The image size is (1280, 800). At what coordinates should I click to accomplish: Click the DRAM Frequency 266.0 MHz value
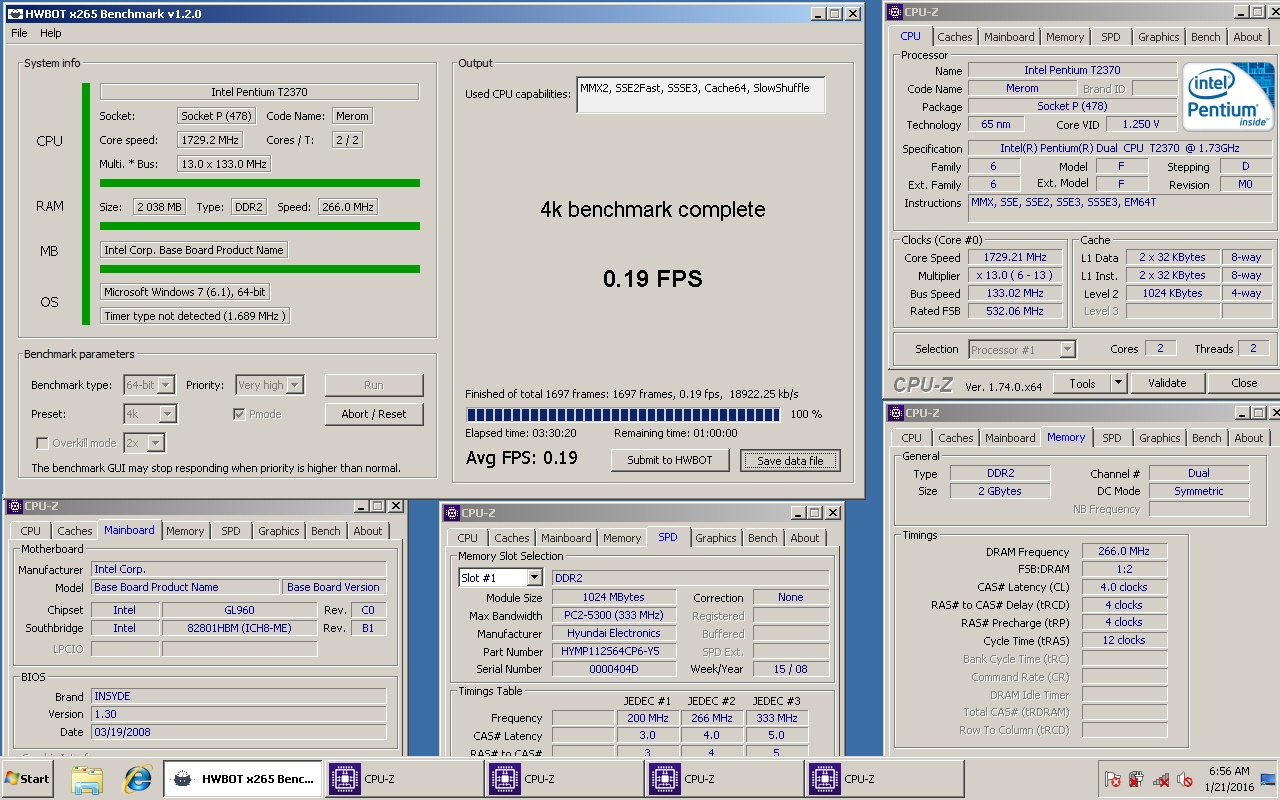tap(1124, 551)
